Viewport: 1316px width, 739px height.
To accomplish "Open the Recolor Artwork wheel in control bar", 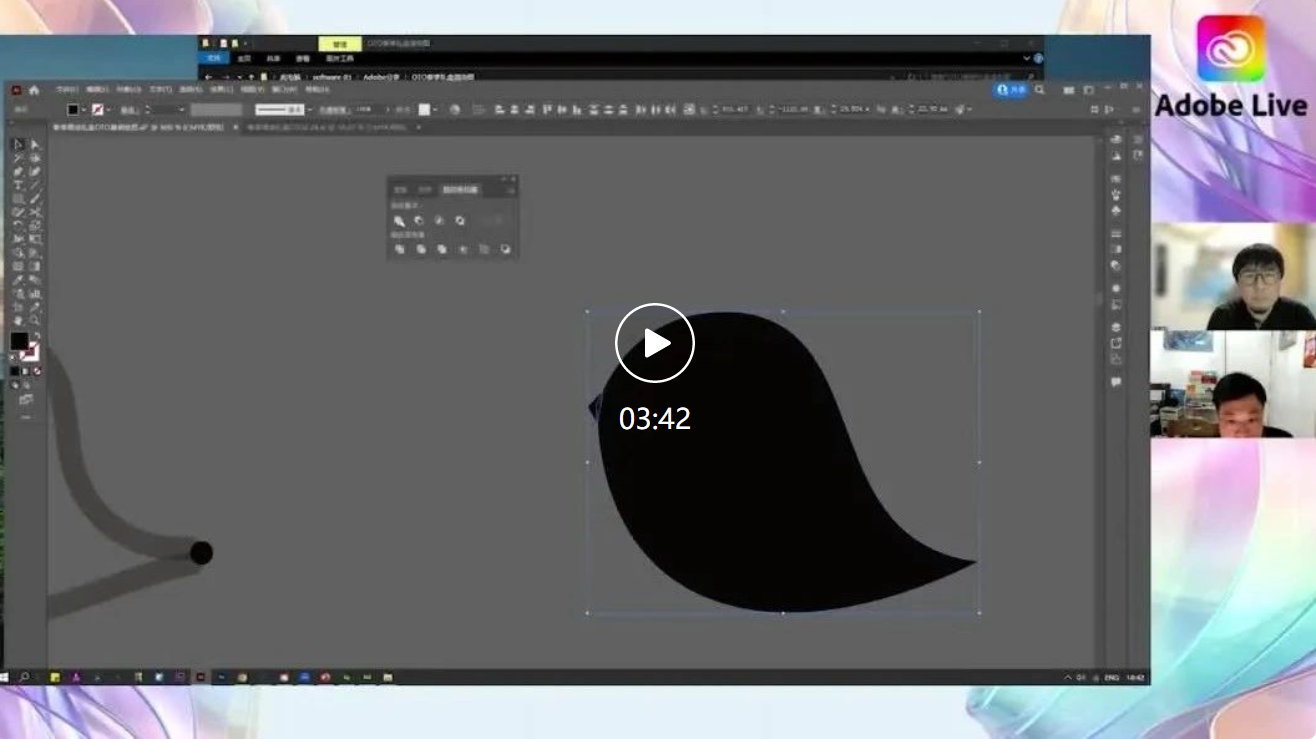I will pos(453,109).
